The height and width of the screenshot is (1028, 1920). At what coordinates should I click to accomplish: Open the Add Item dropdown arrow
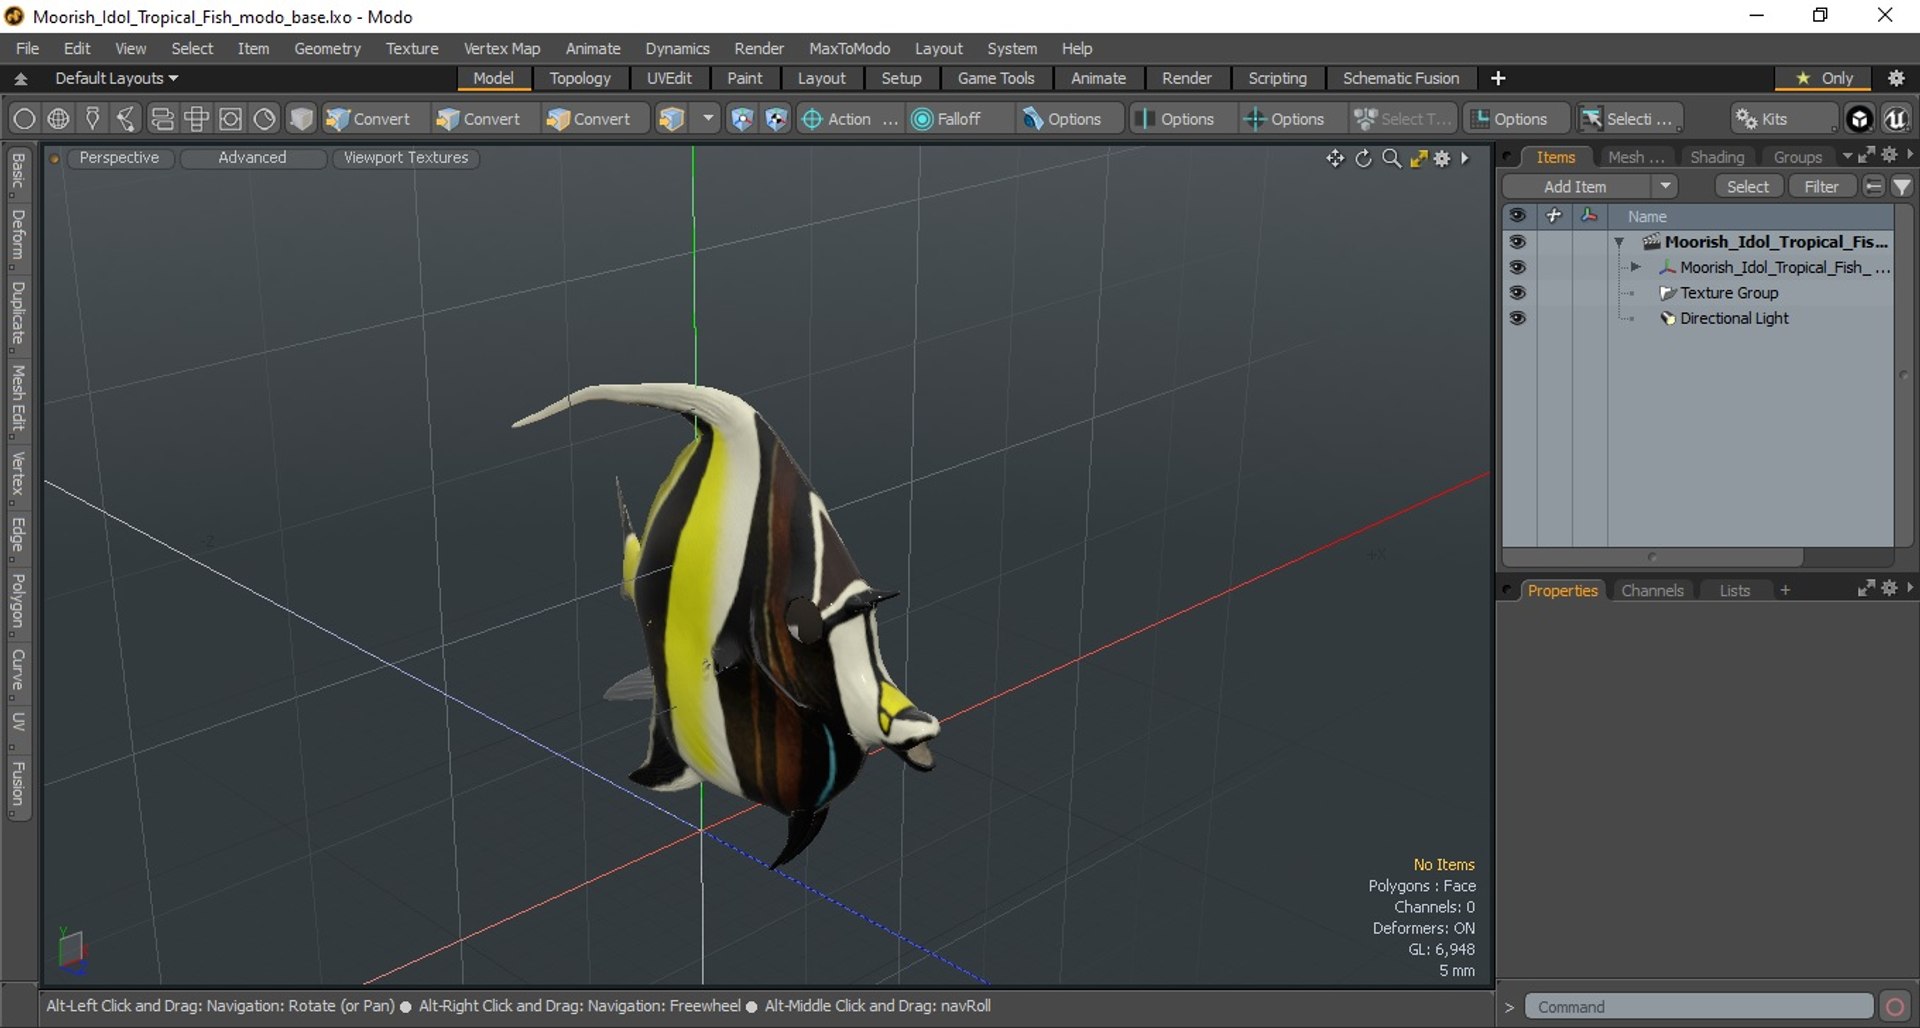[x=1664, y=187]
